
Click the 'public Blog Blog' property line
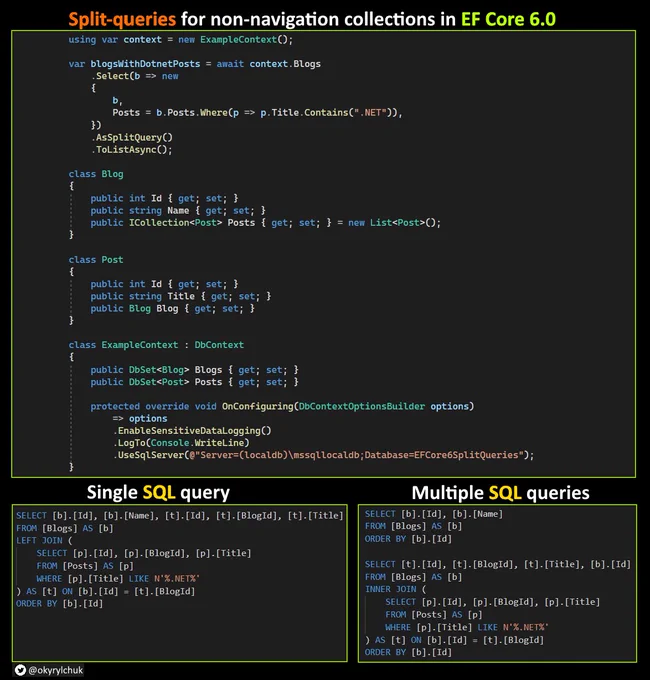tap(172, 308)
